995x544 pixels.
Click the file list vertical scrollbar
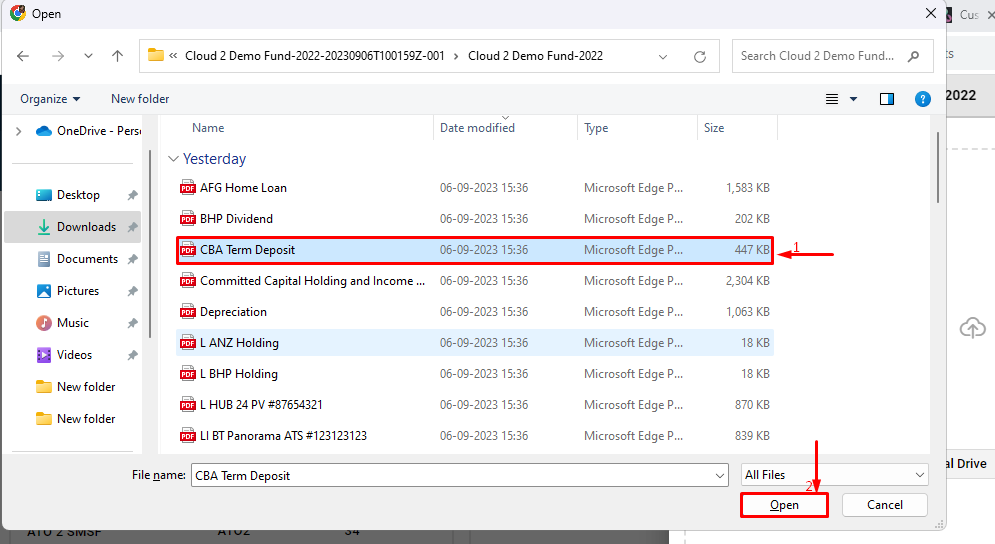tap(937, 168)
